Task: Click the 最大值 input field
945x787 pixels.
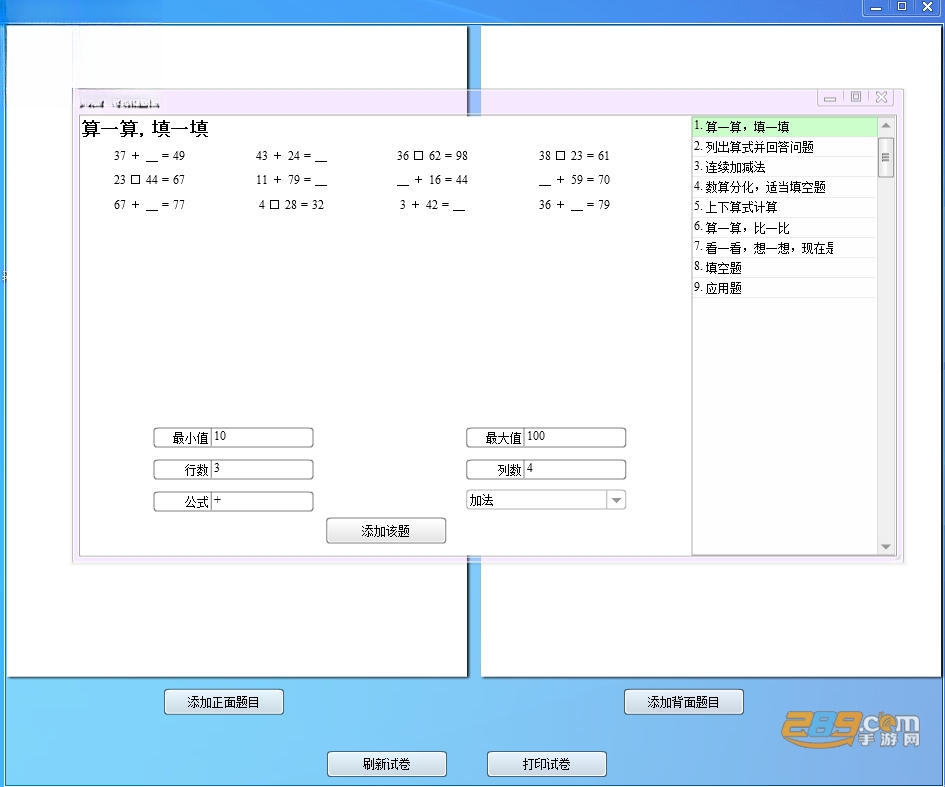Action: pyautogui.click(x=575, y=437)
